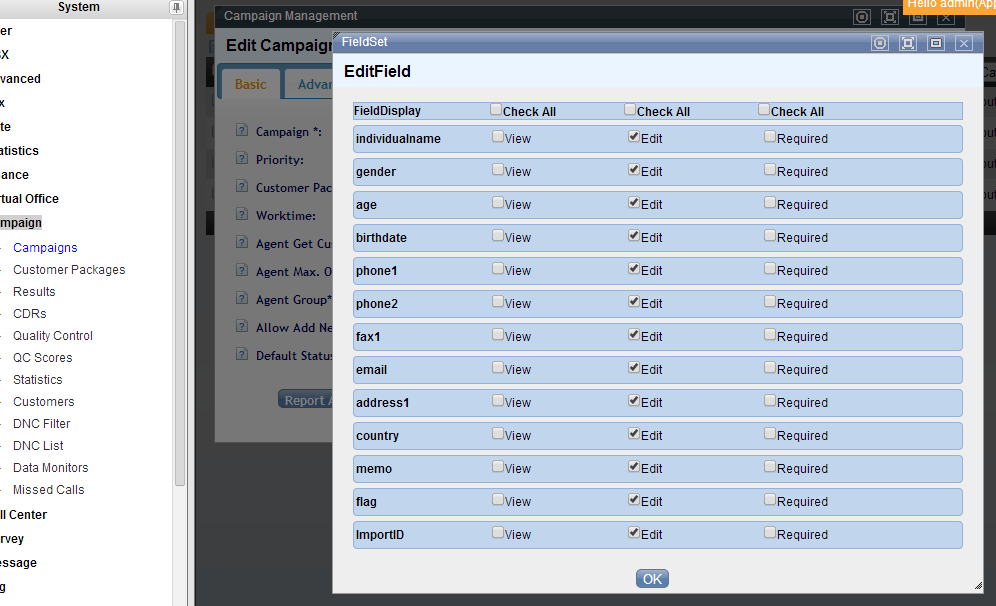Viewport: 996px width, 606px height.
Task: Click the help icon next to Allow Add
Action: point(241,327)
